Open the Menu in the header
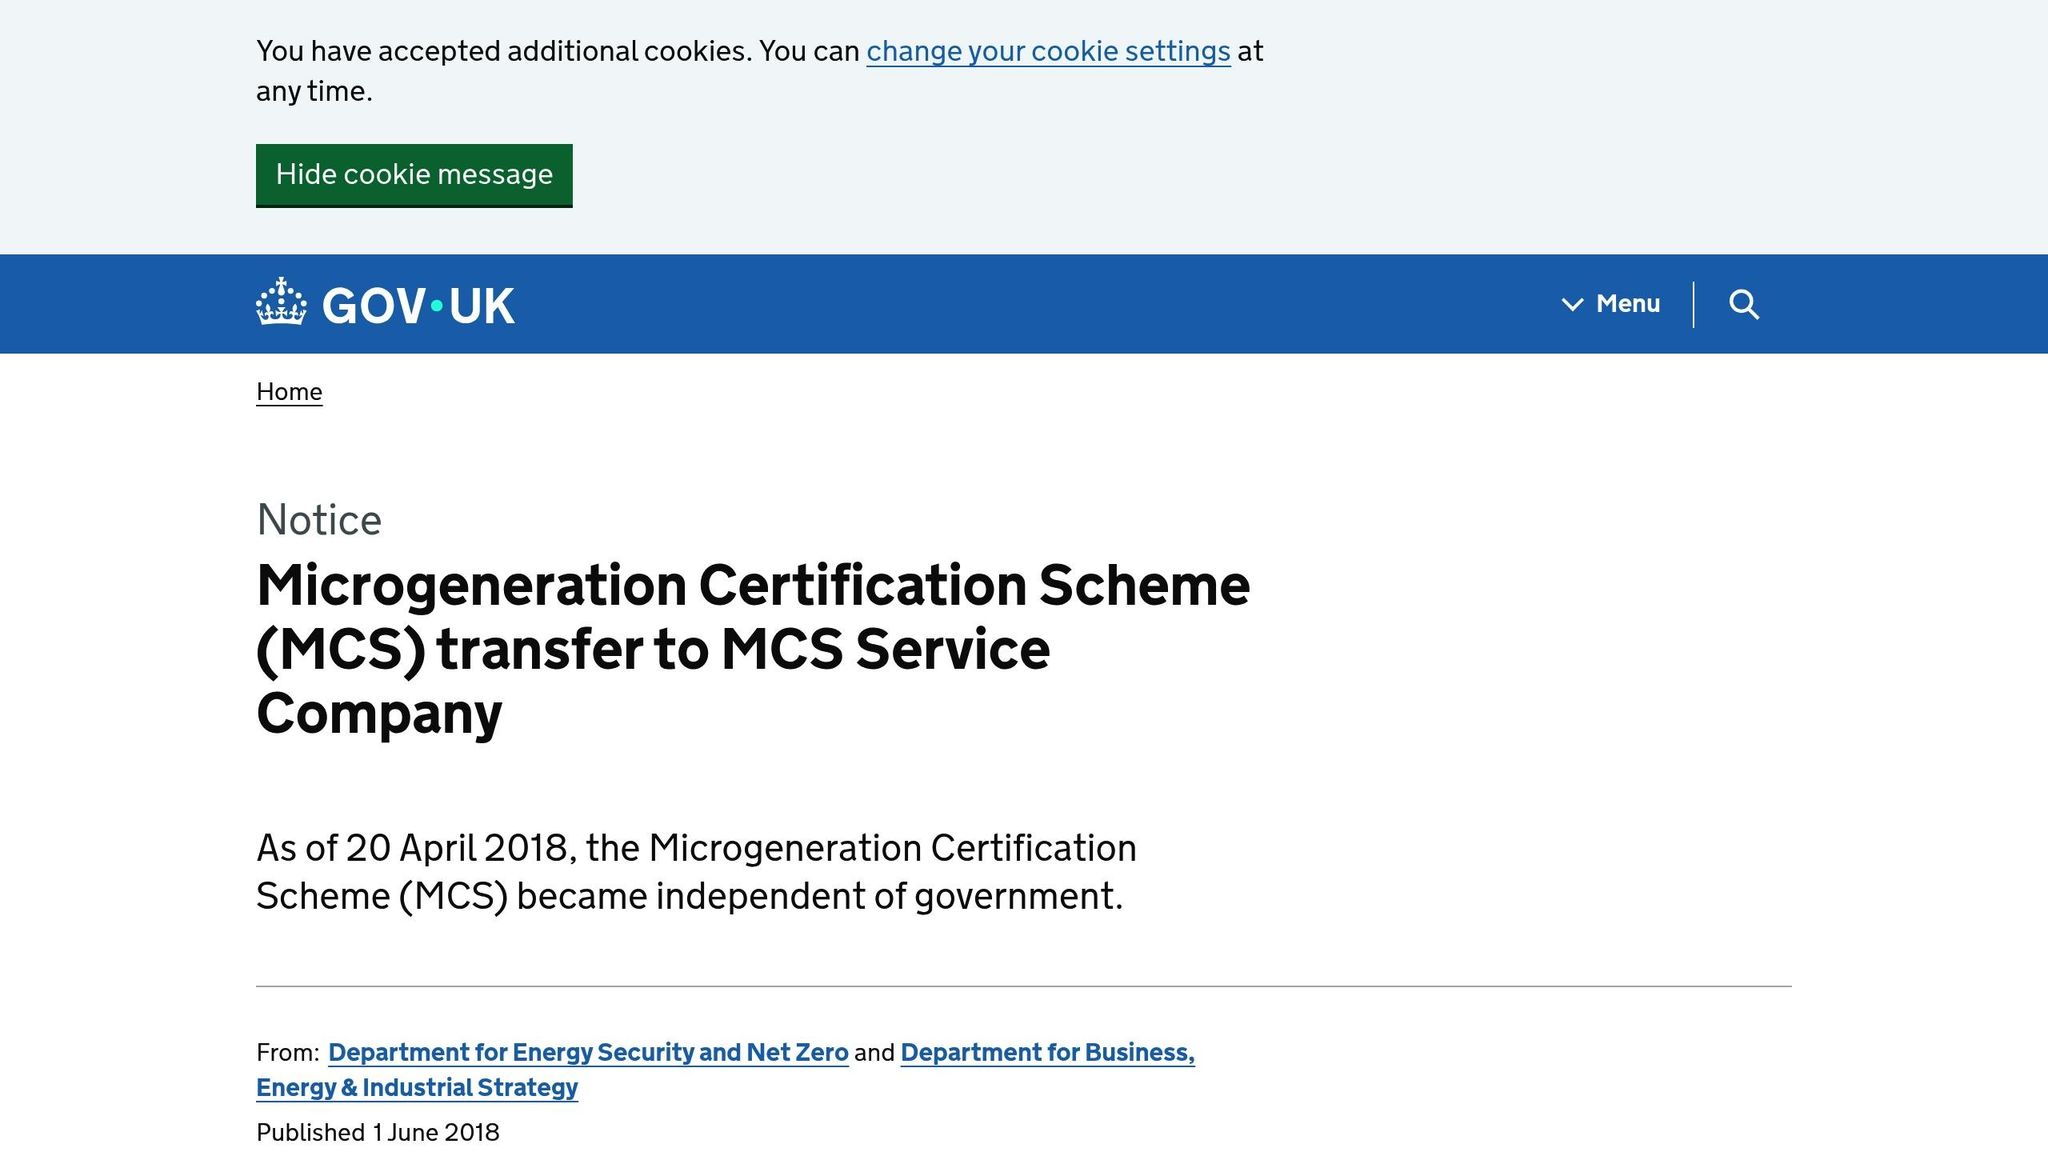2048x1152 pixels. point(1627,304)
